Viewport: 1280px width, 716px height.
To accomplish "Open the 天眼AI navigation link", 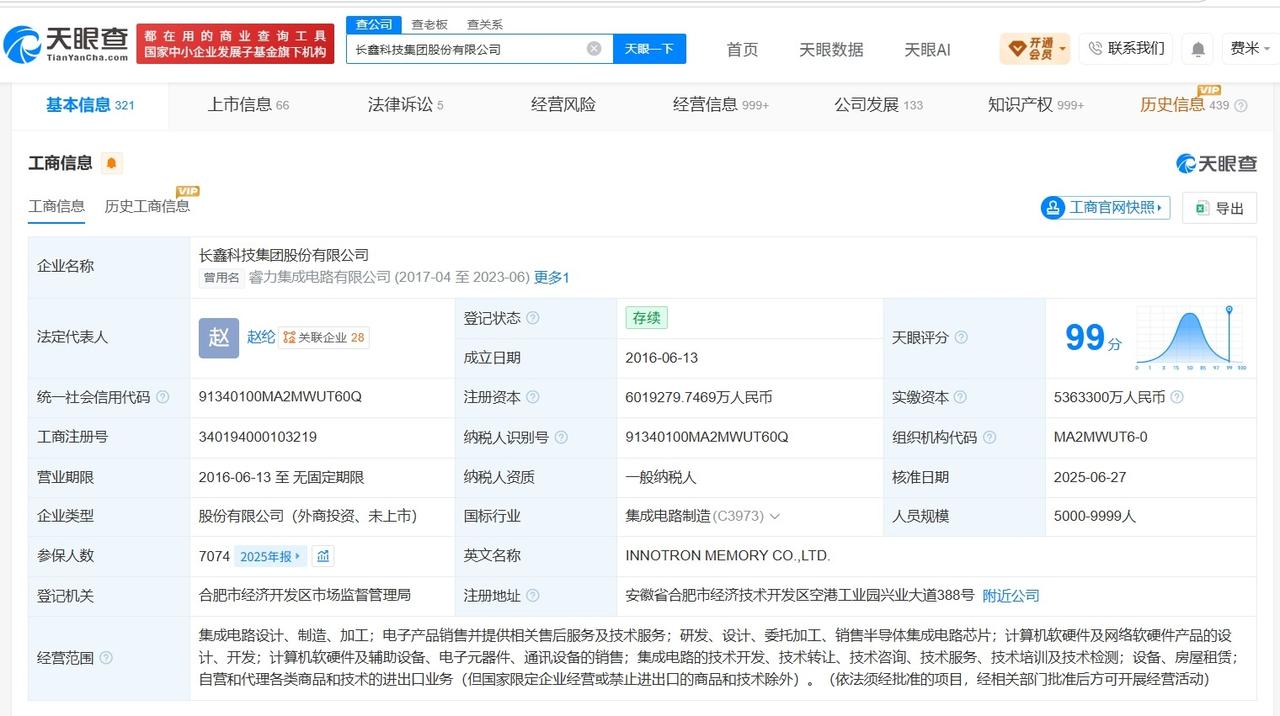I will (927, 49).
